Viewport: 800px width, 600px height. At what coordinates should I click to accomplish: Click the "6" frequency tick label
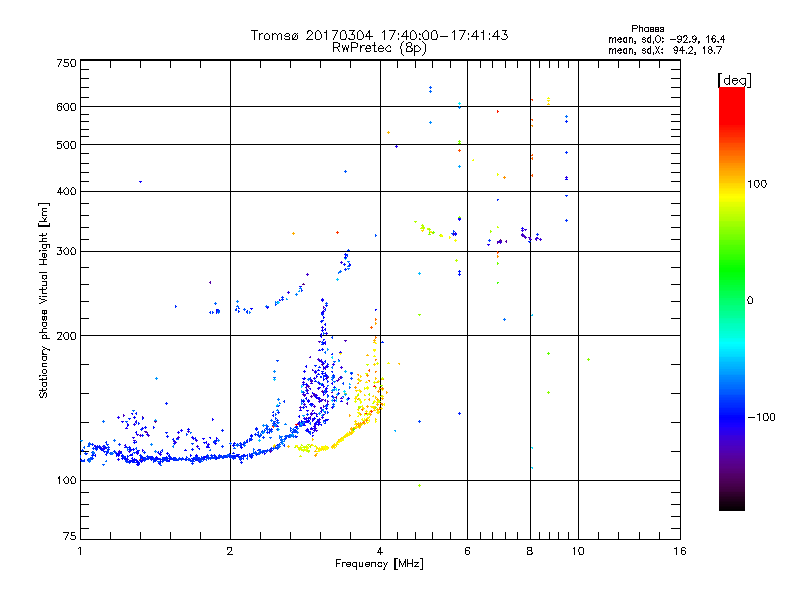(x=467, y=551)
